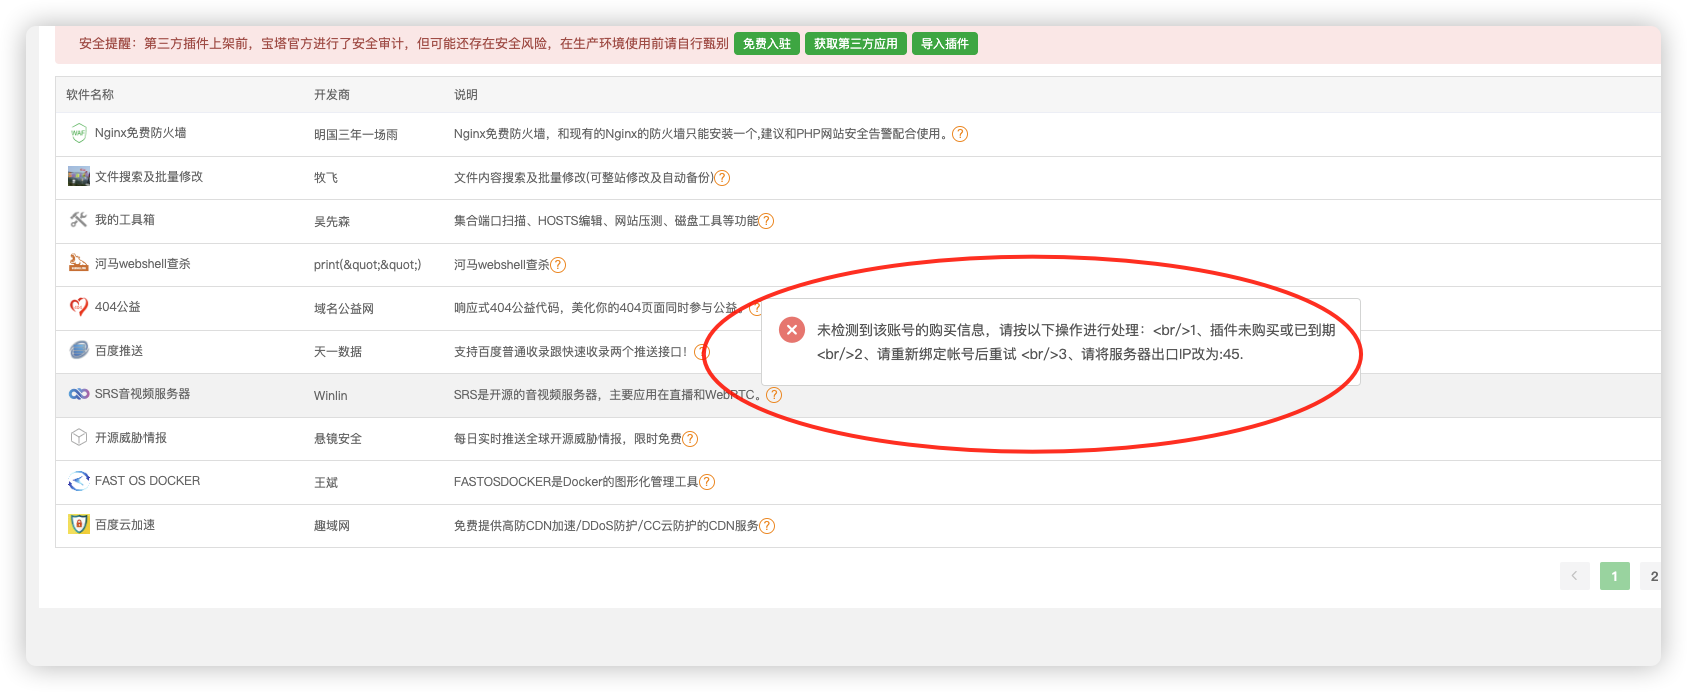Click the FAST OS DOCKER icon
The image size is (1687, 692).
[x=78, y=481]
